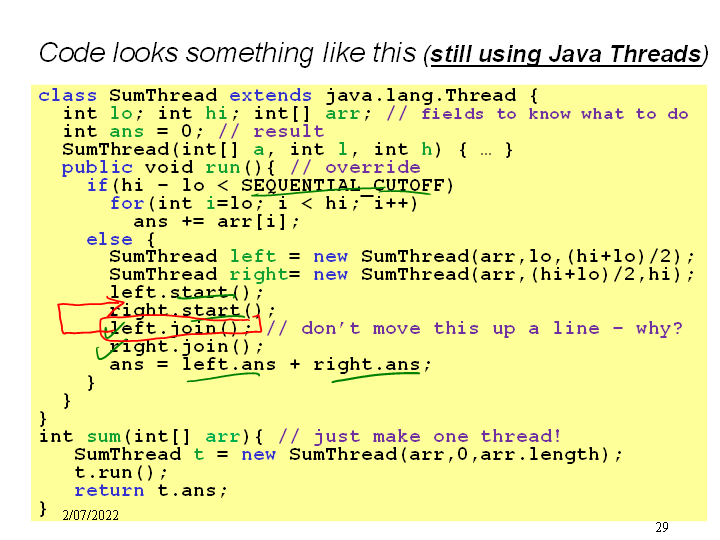Screen dimensions: 720x540
Task: Click the 'right.join();' line
Action: pos(187,347)
